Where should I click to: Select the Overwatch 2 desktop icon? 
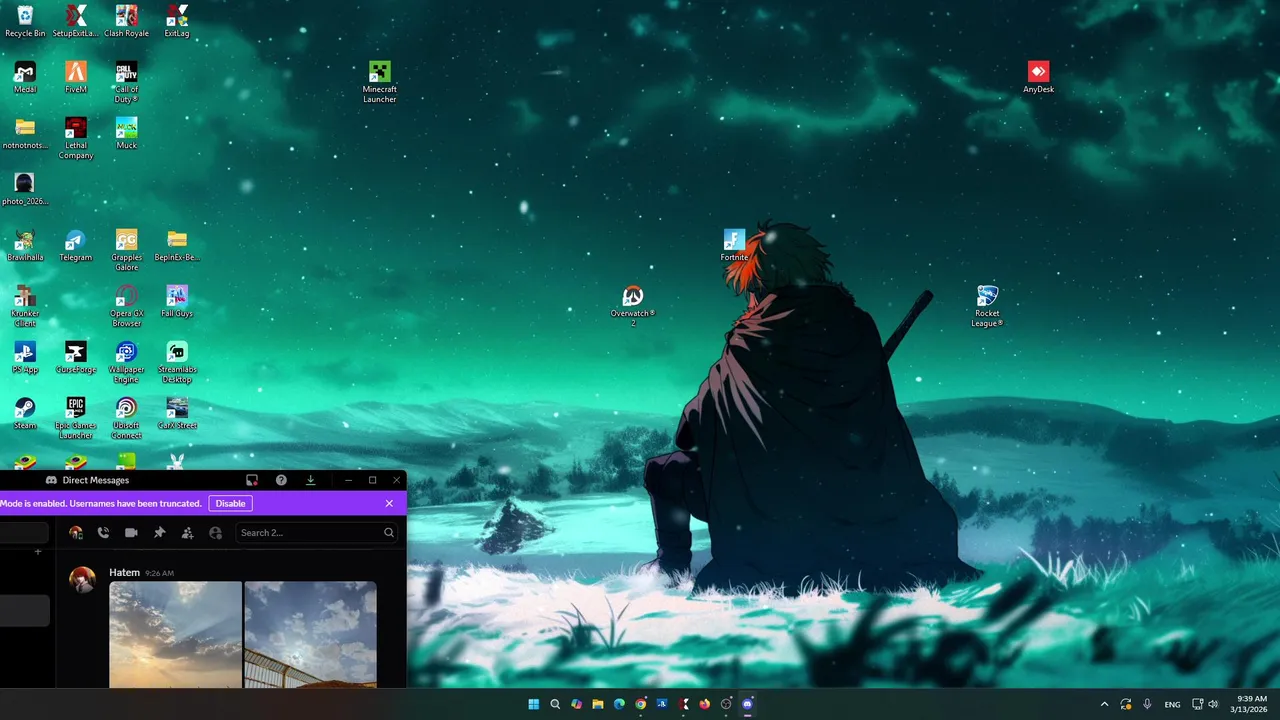click(632, 307)
